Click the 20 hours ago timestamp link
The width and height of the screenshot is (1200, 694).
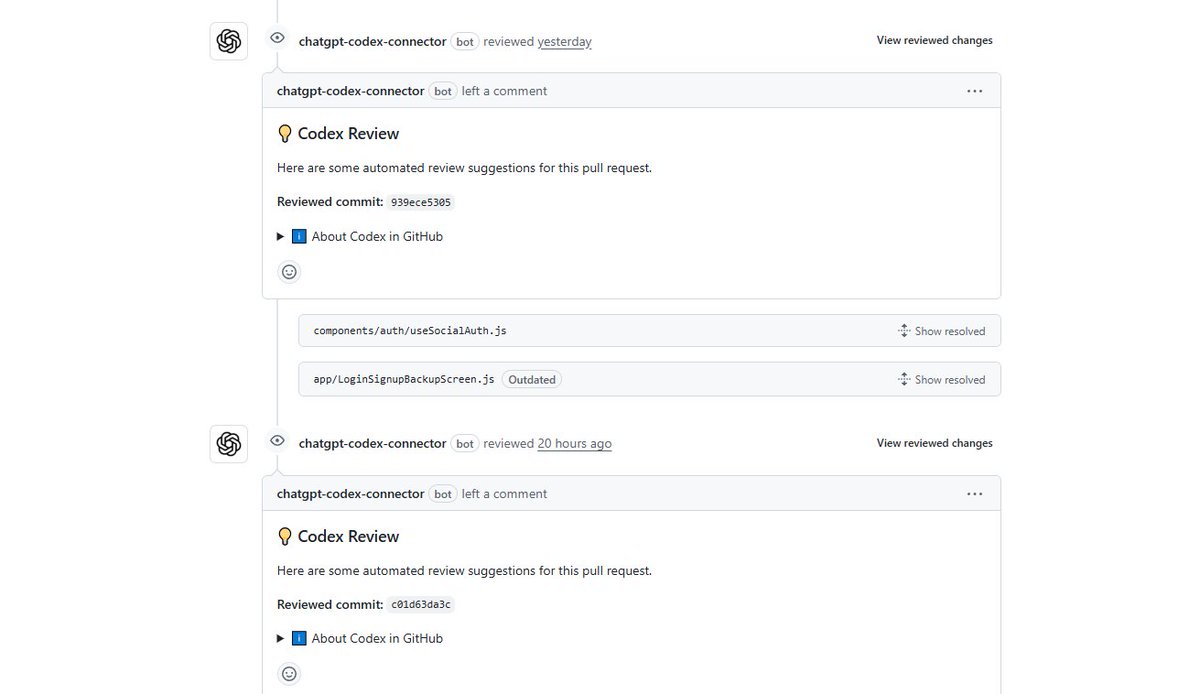[574, 444]
